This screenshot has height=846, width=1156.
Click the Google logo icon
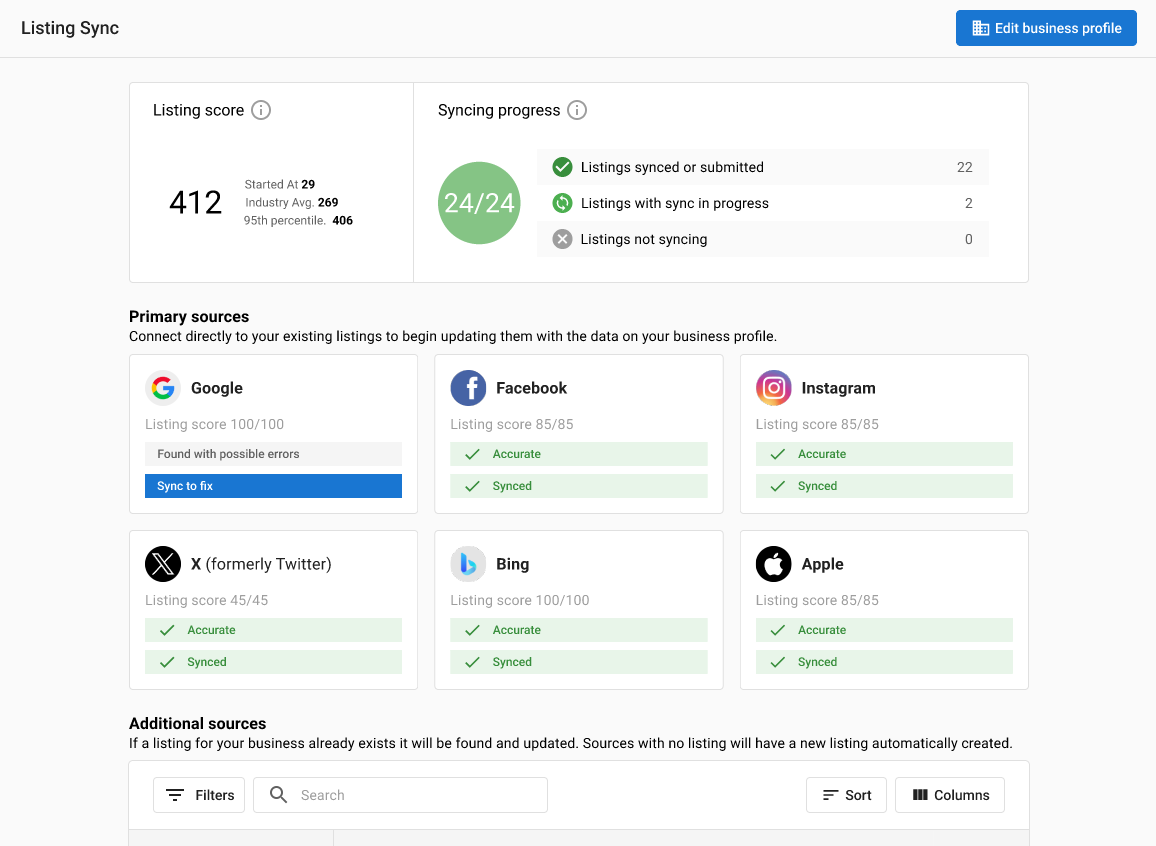(163, 388)
